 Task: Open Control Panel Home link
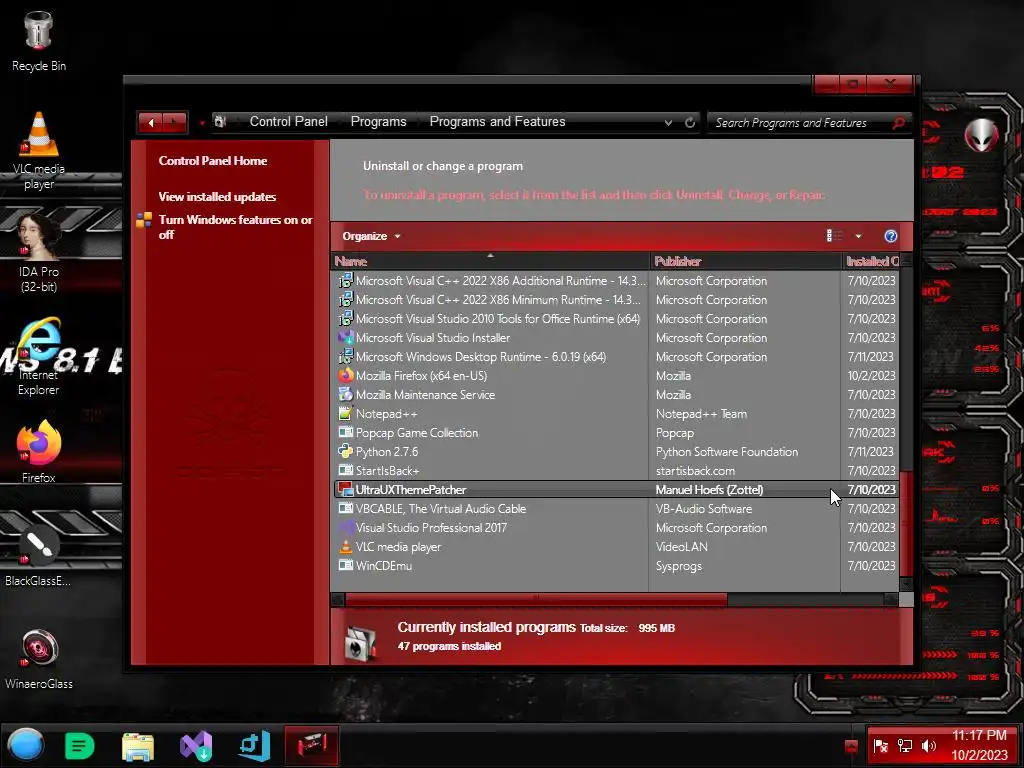(212, 161)
